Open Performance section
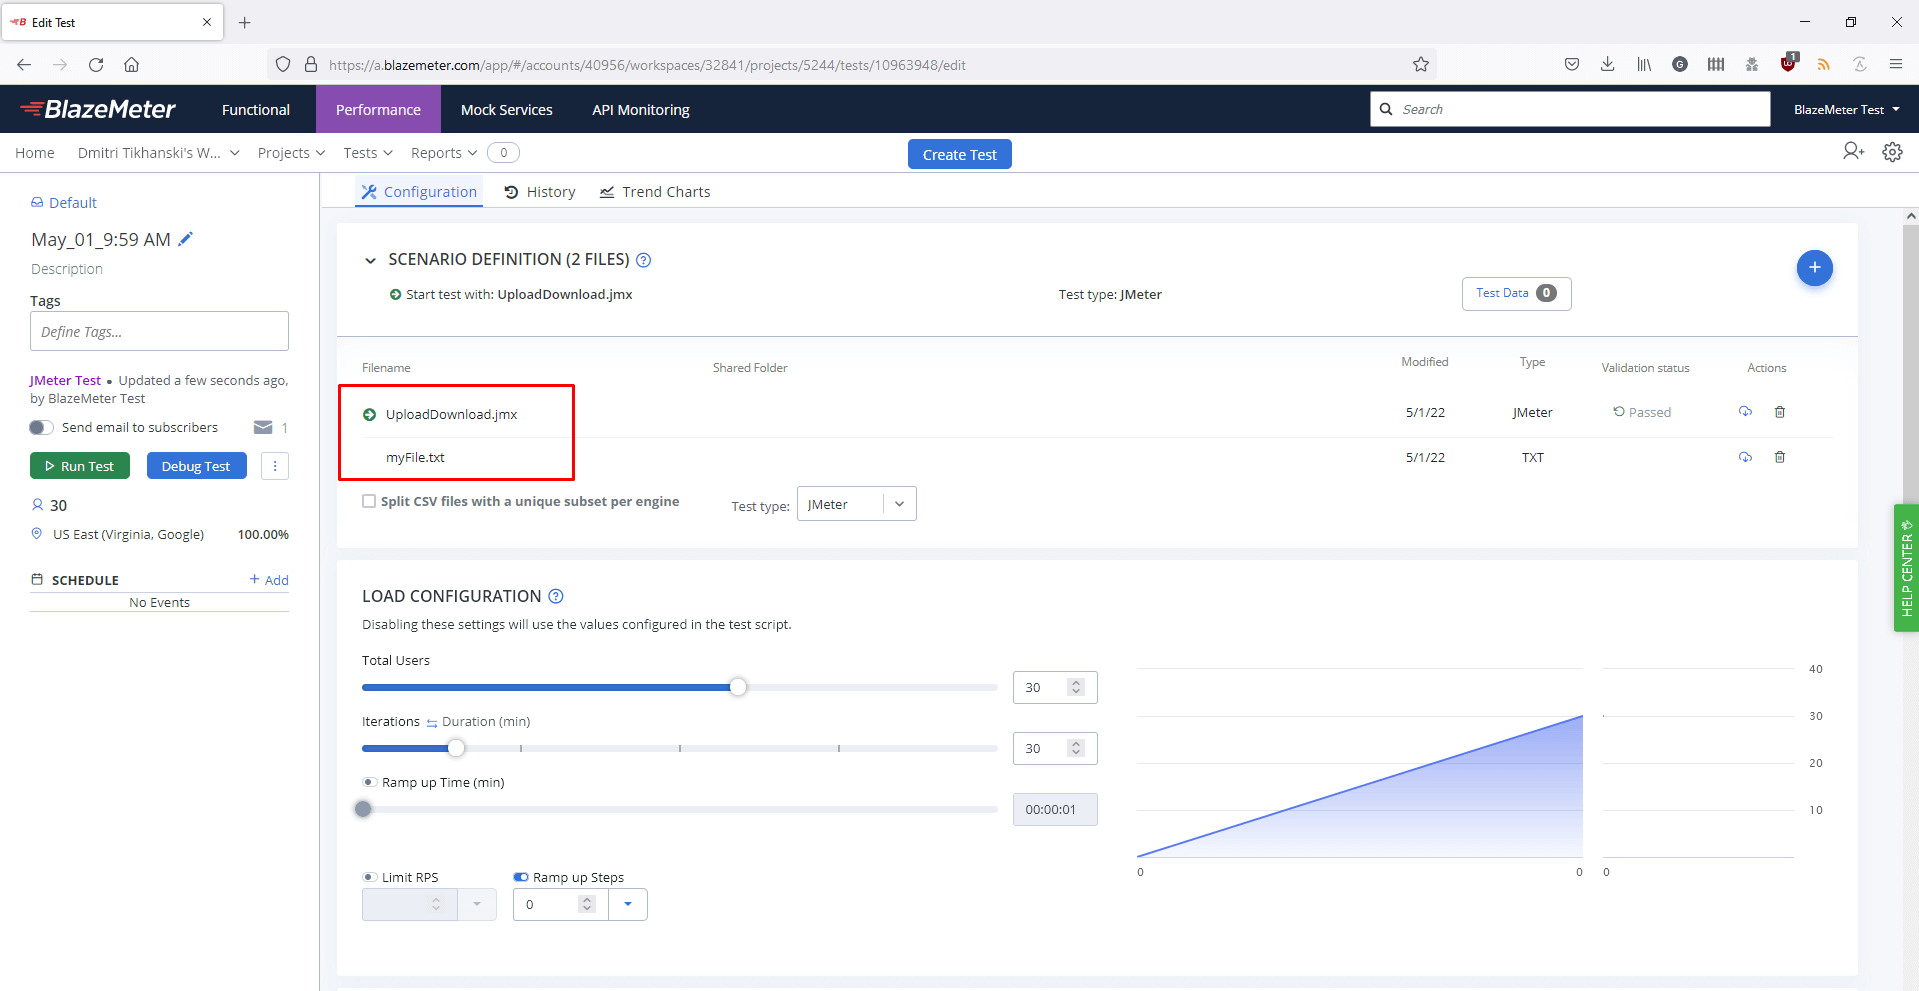 pyautogui.click(x=378, y=110)
